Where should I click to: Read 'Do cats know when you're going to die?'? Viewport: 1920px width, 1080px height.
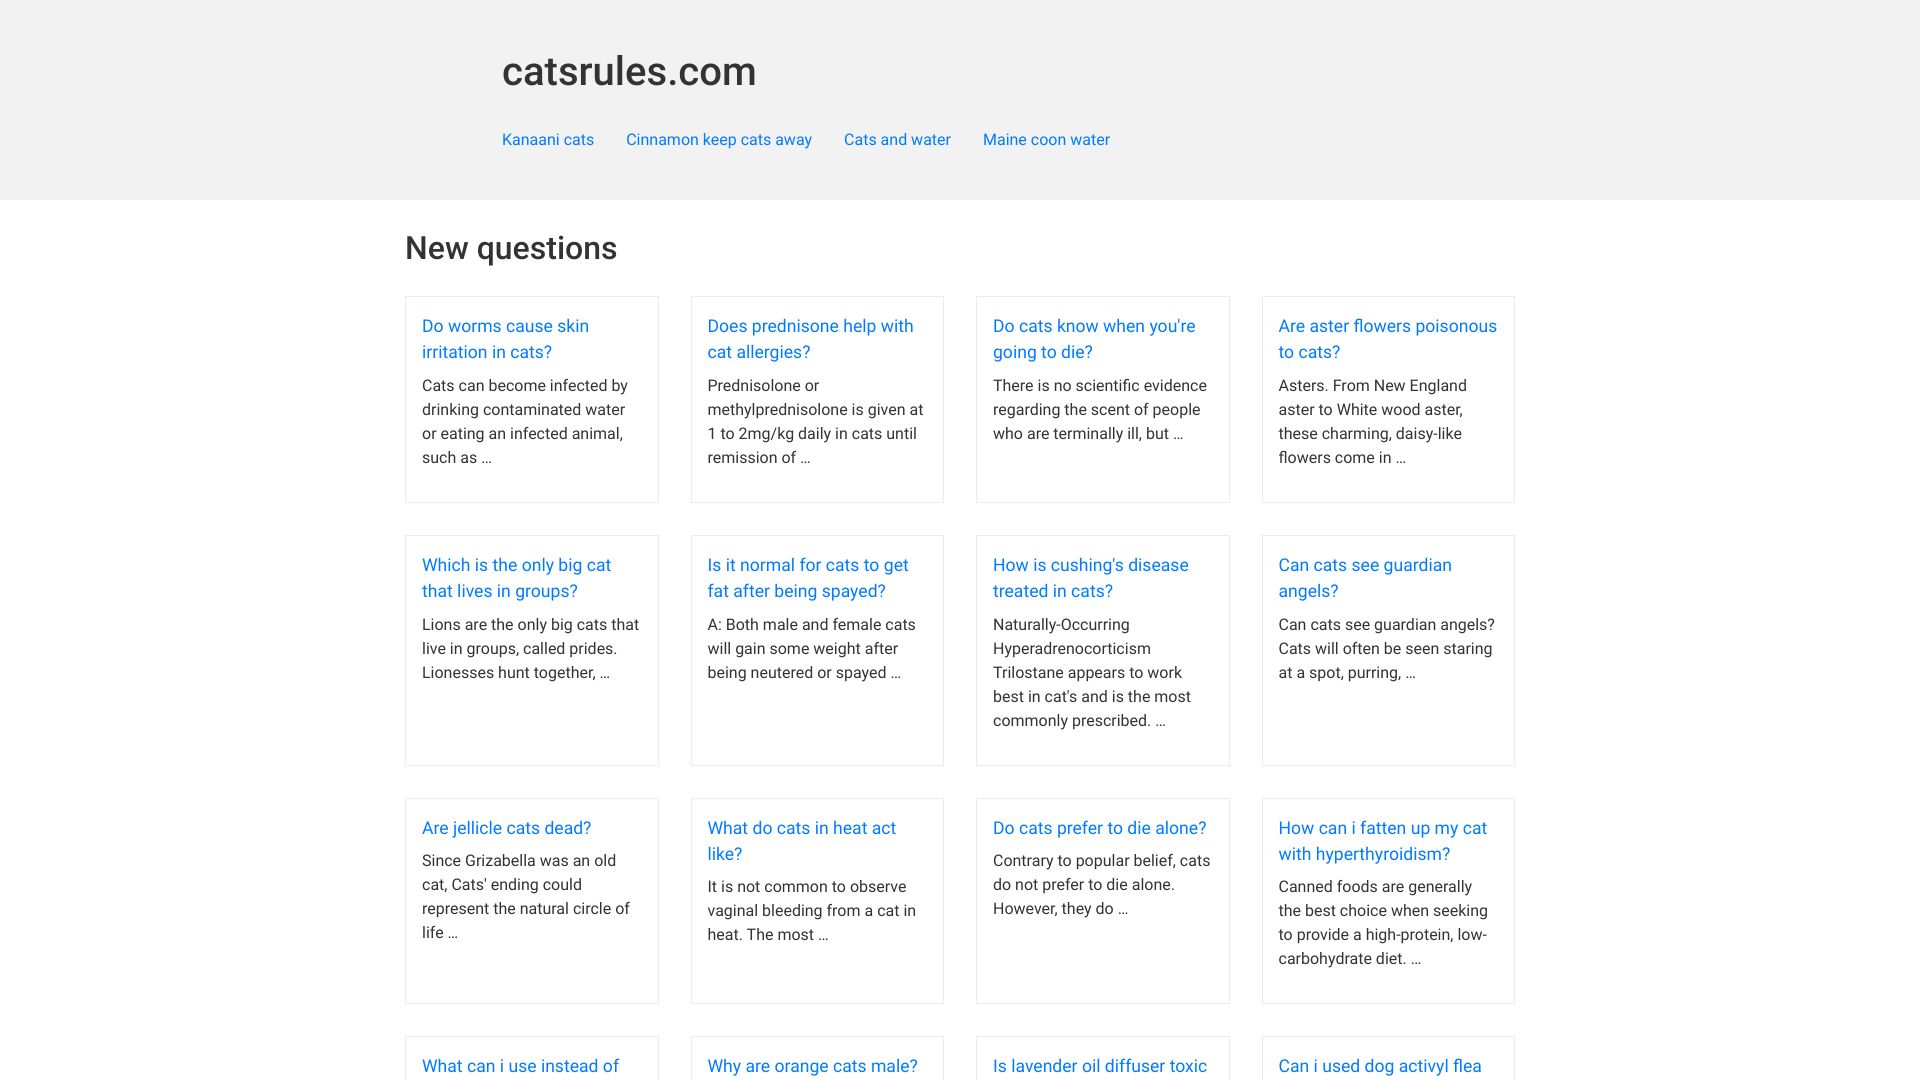coord(1094,339)
